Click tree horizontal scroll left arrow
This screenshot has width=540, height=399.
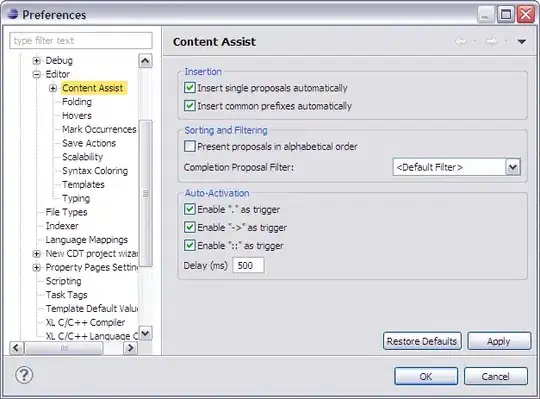pos(17,348)
